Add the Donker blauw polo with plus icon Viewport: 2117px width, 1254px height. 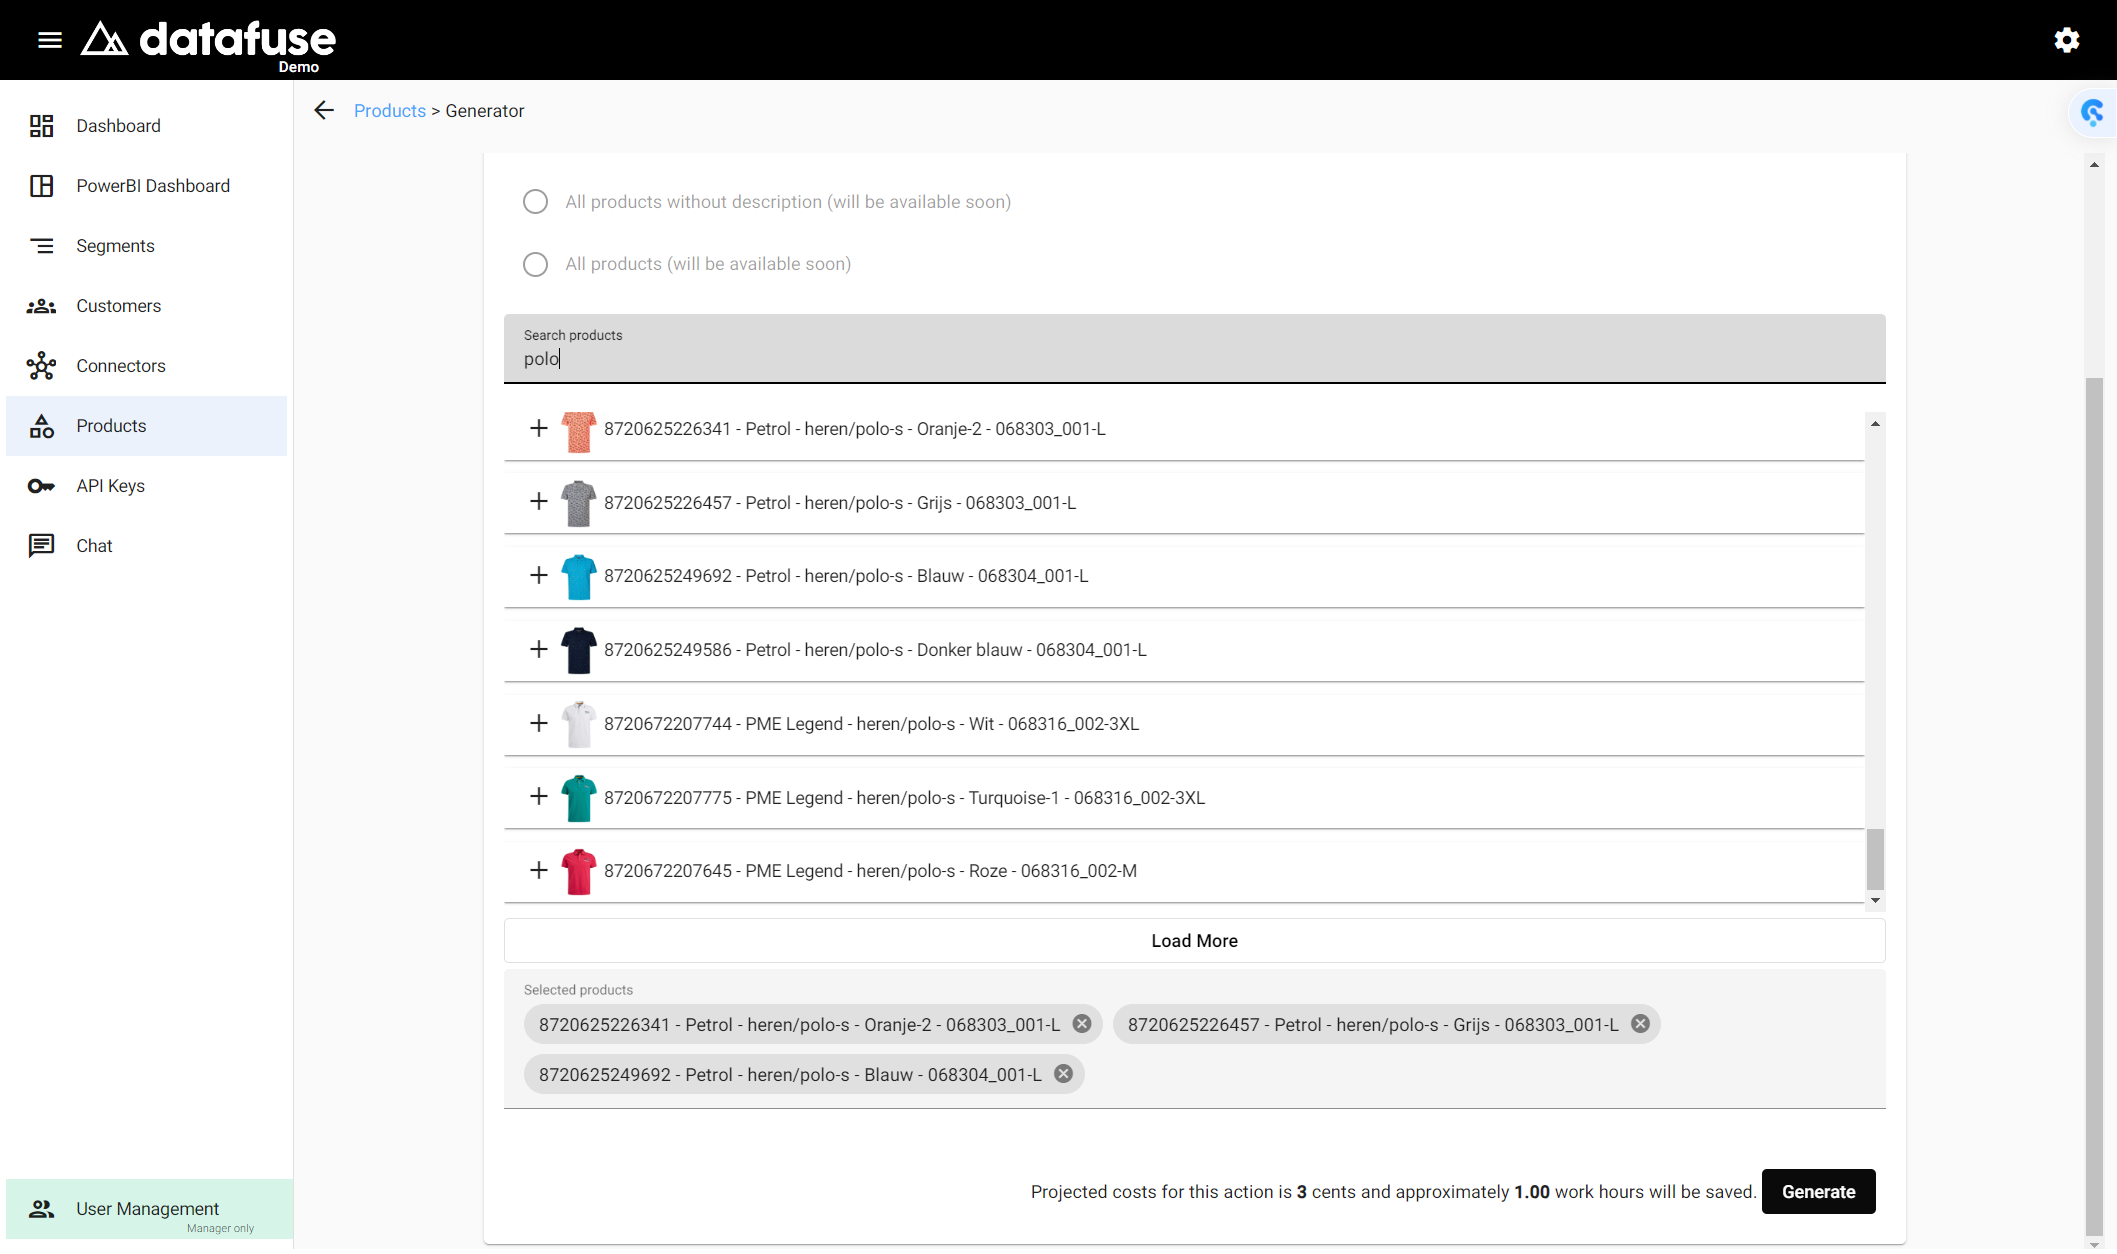click(539, 649)
